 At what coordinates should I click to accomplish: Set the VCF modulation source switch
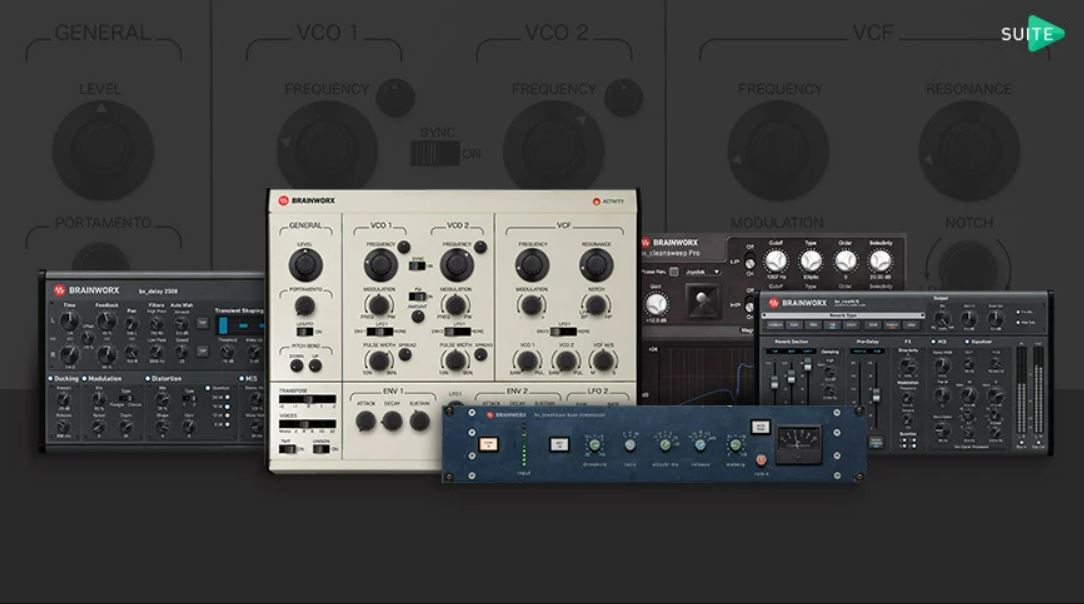(563, 332)
